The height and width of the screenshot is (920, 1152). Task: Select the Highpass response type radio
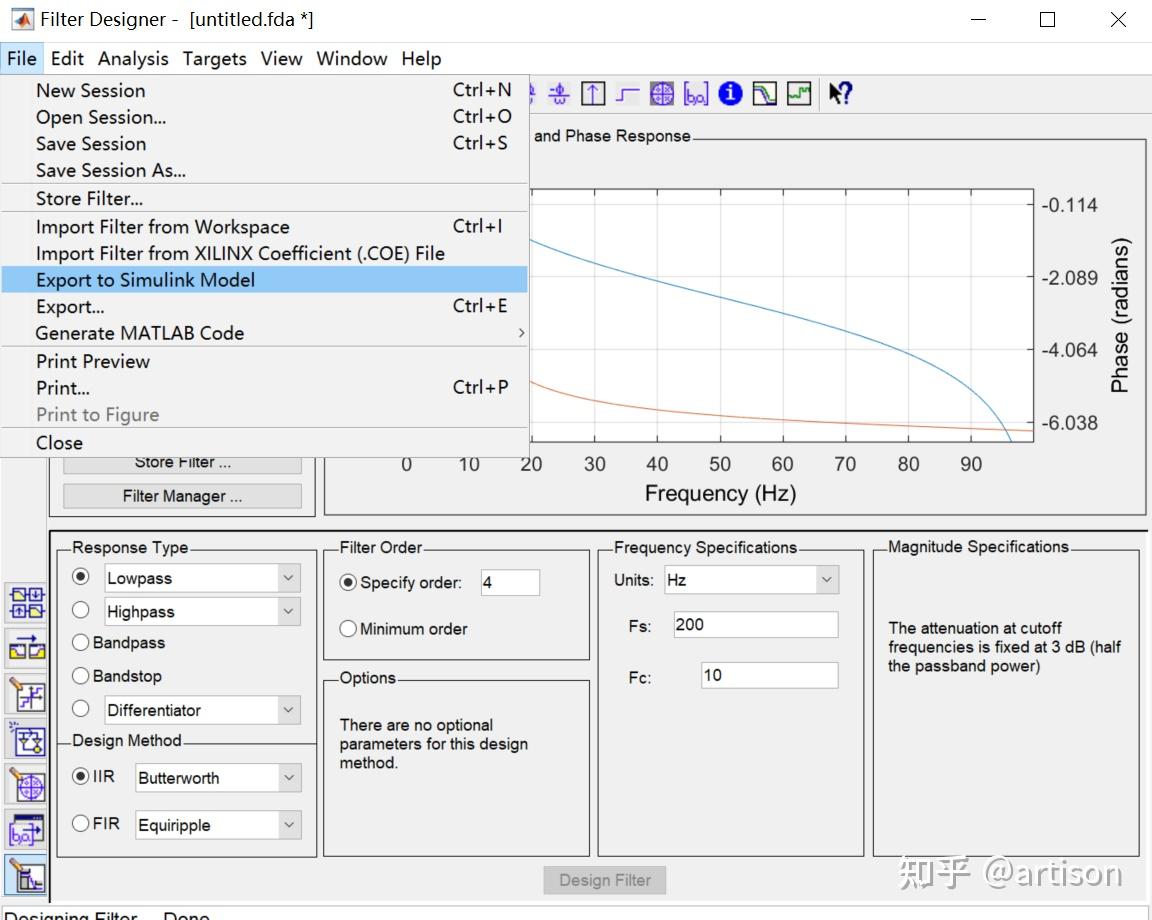[x=81, y=610]
